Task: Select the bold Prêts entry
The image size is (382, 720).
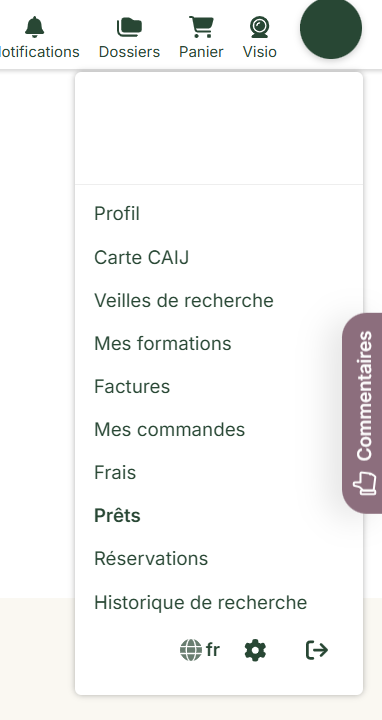Action: click(117, 516)
